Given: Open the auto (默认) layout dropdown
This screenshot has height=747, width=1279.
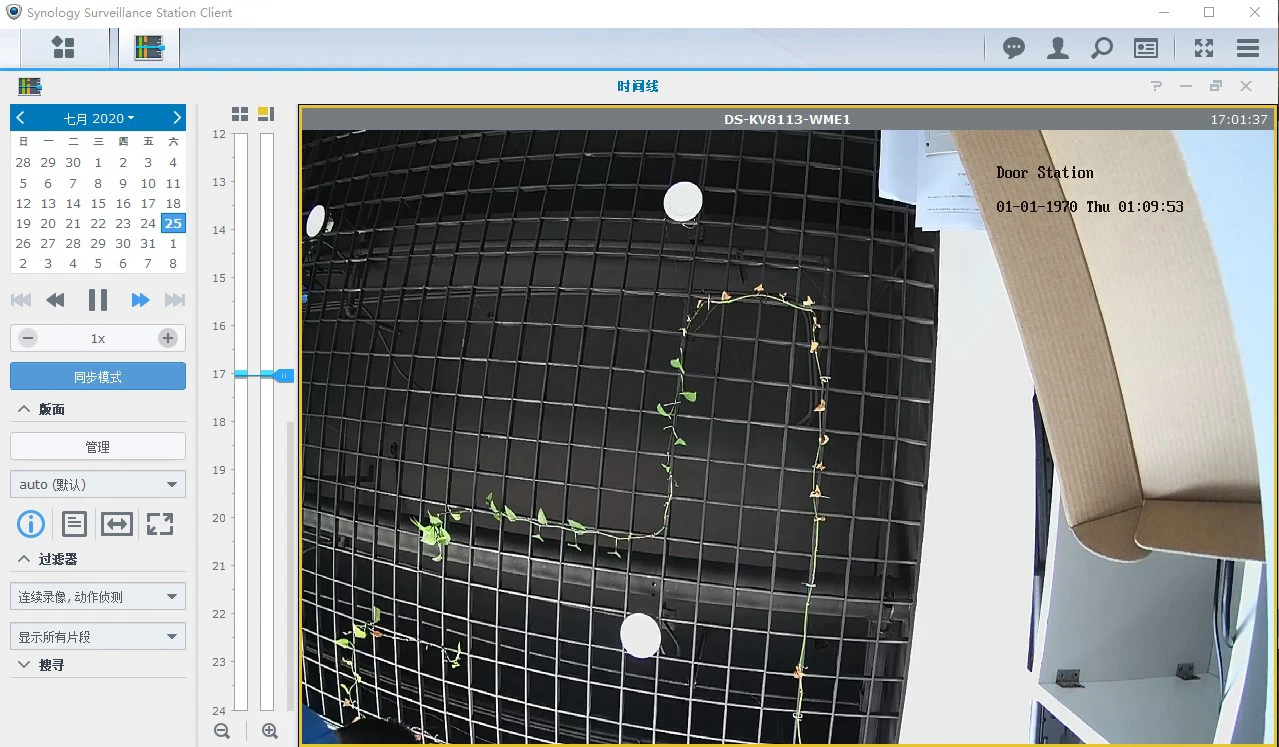Looking at the screenshot, I should pos(98,484).
